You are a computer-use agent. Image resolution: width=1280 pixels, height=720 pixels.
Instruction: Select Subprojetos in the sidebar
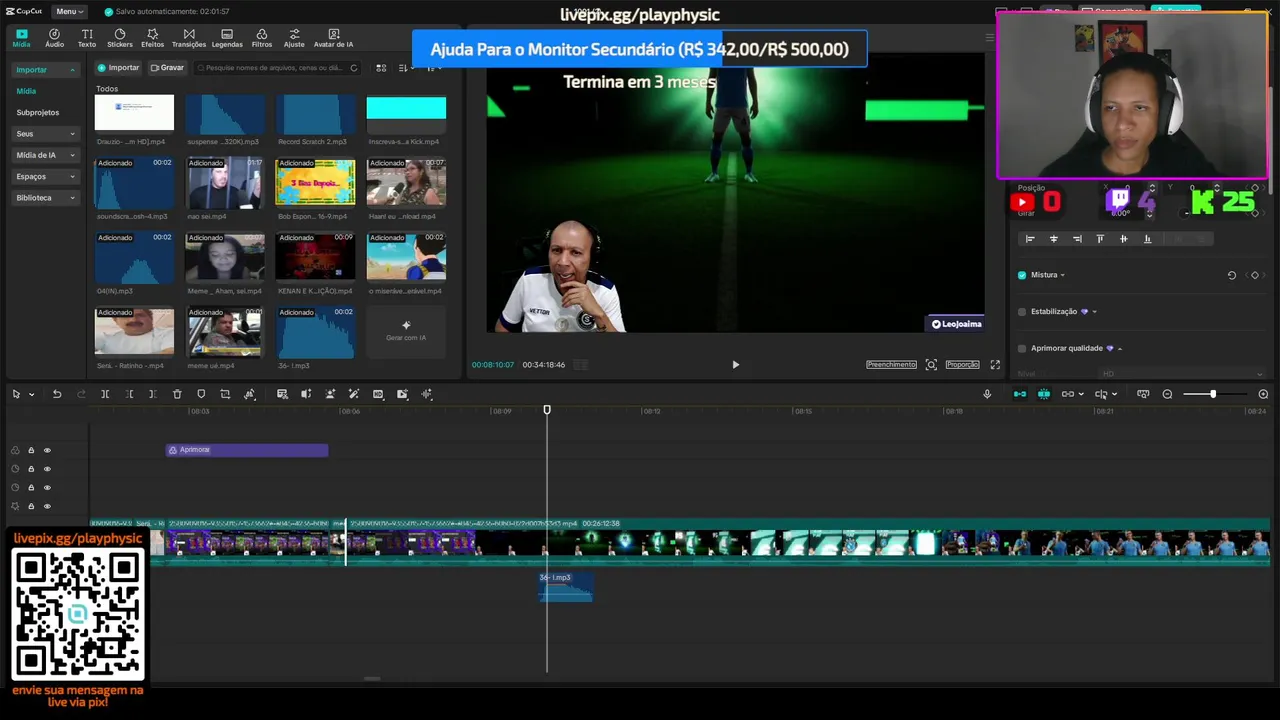38,113
